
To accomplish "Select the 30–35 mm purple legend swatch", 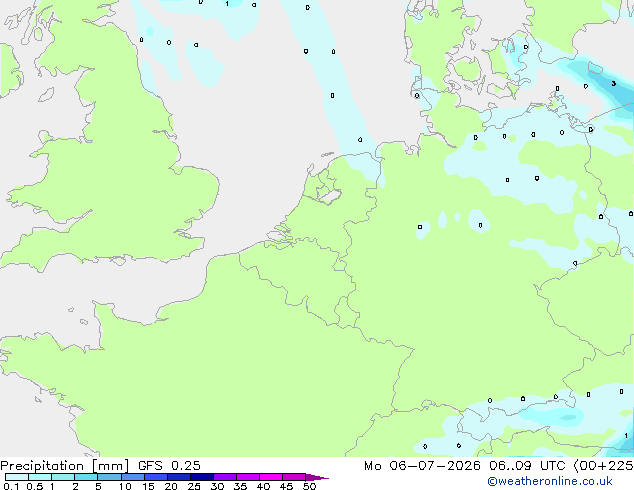I will 224,477.
